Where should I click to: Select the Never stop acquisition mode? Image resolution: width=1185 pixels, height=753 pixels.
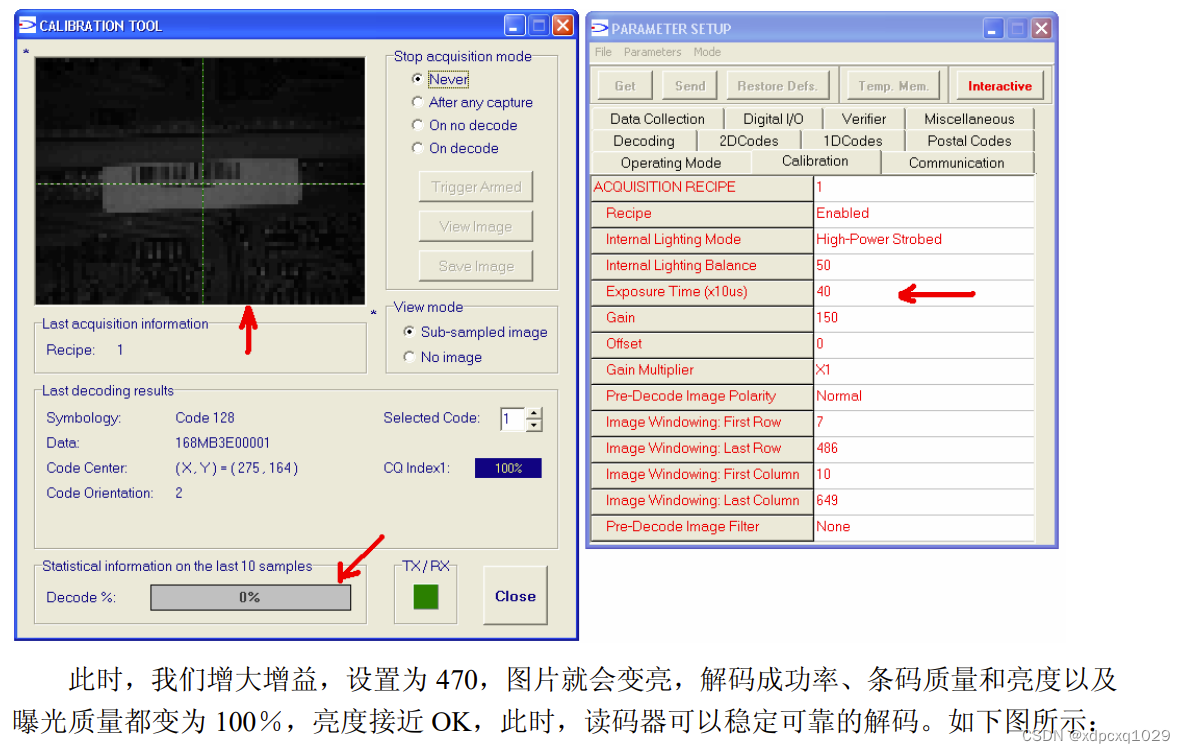tap(417, 78)
